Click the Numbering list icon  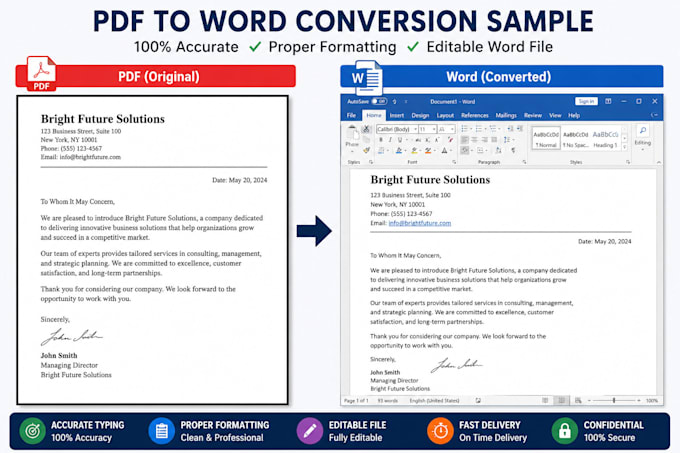[x=479, y=129]
